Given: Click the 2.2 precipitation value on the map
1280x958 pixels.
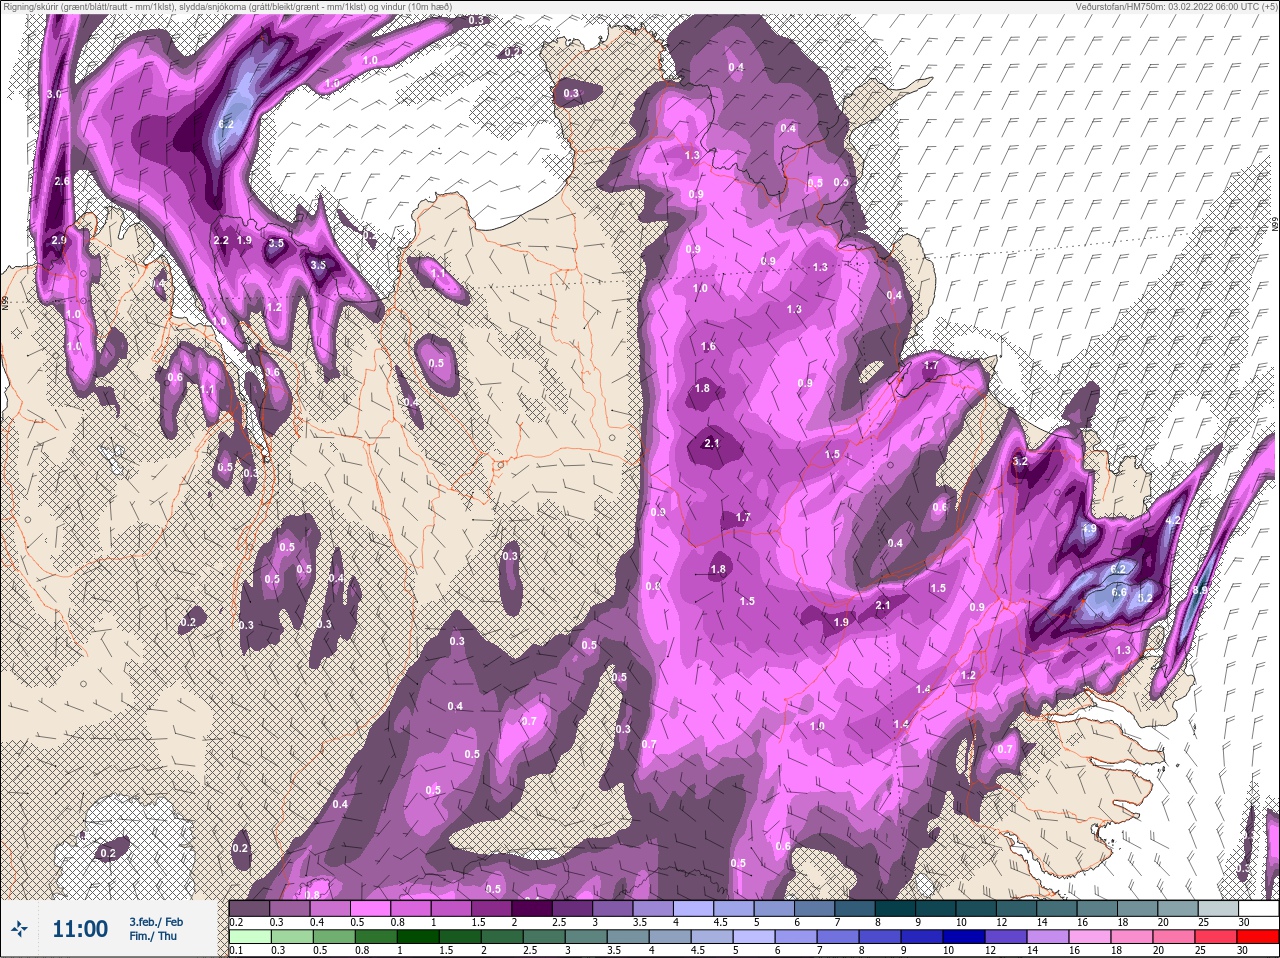Looking at the screenshot, I should click(x=221, y=241).
